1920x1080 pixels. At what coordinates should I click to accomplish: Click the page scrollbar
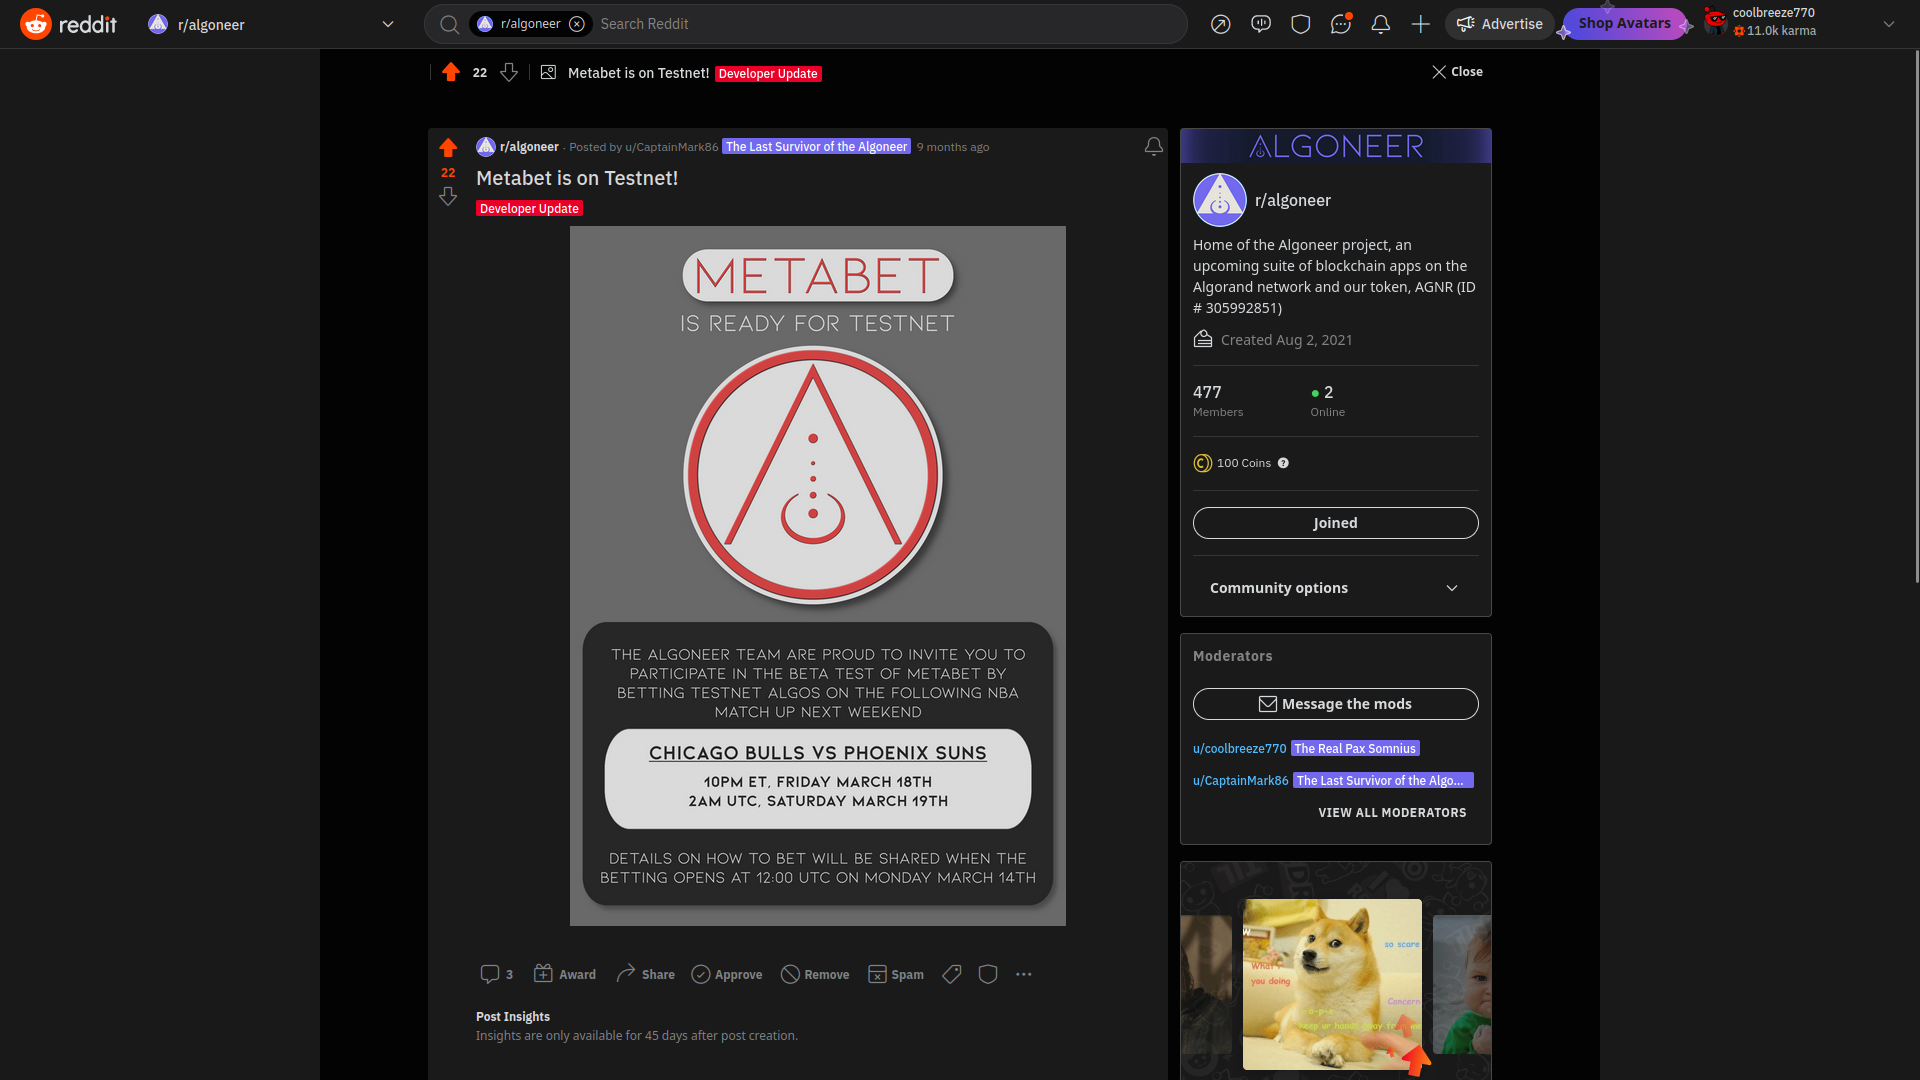[1915, 315]
